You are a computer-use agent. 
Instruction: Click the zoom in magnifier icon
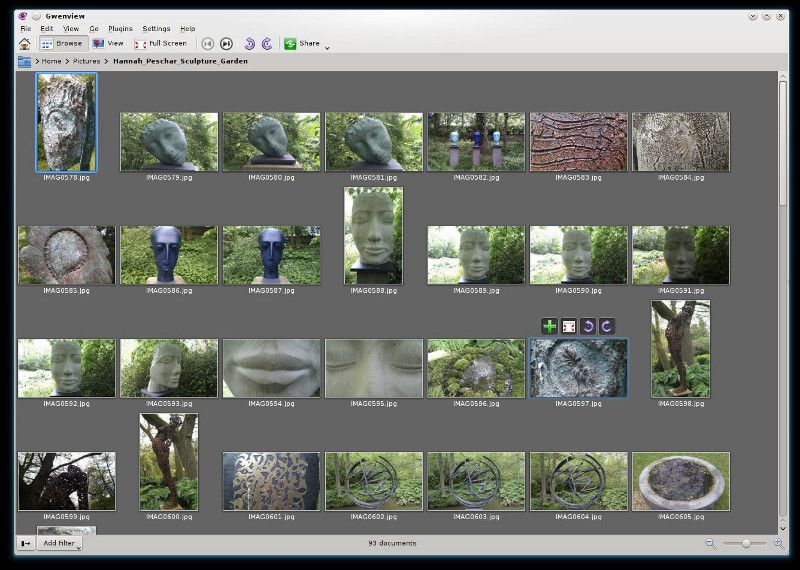click(779, 543)
